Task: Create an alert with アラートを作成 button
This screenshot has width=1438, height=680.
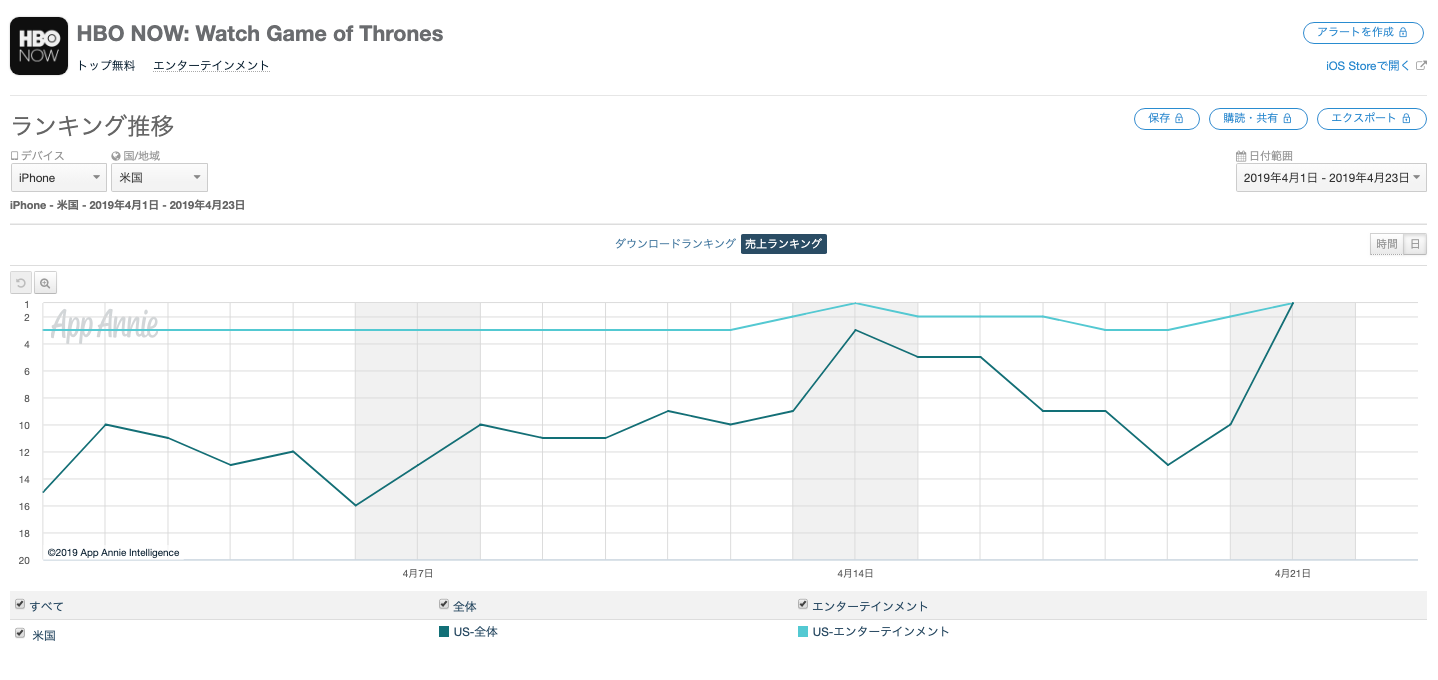Action: (1365, 33)
